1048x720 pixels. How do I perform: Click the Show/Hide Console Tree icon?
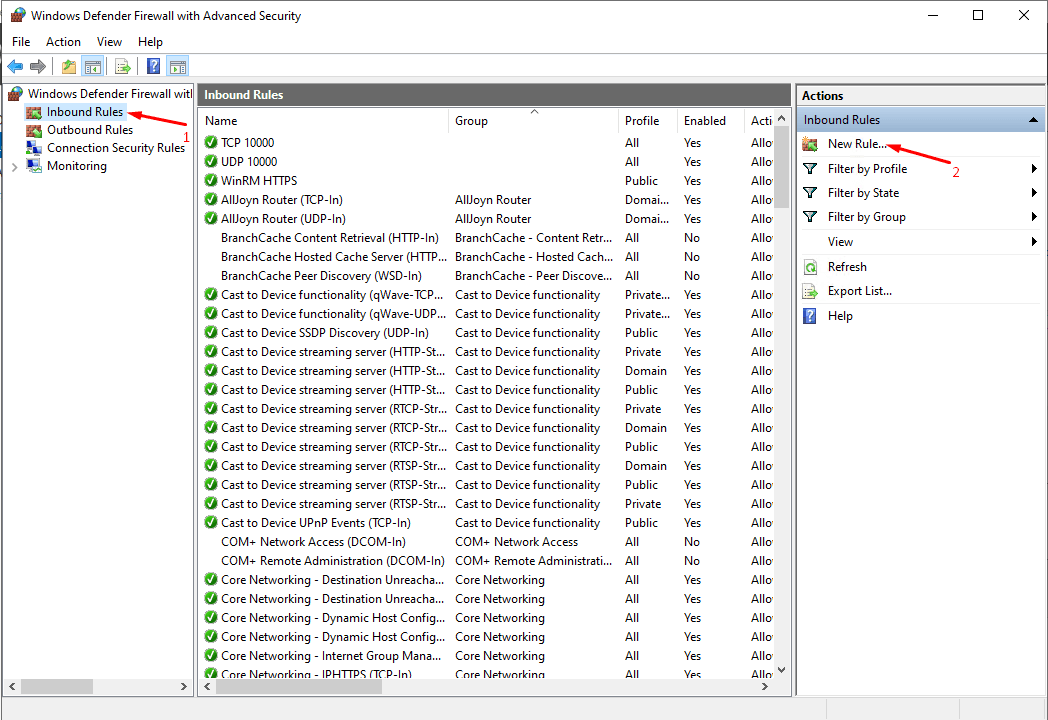(92, 66)
